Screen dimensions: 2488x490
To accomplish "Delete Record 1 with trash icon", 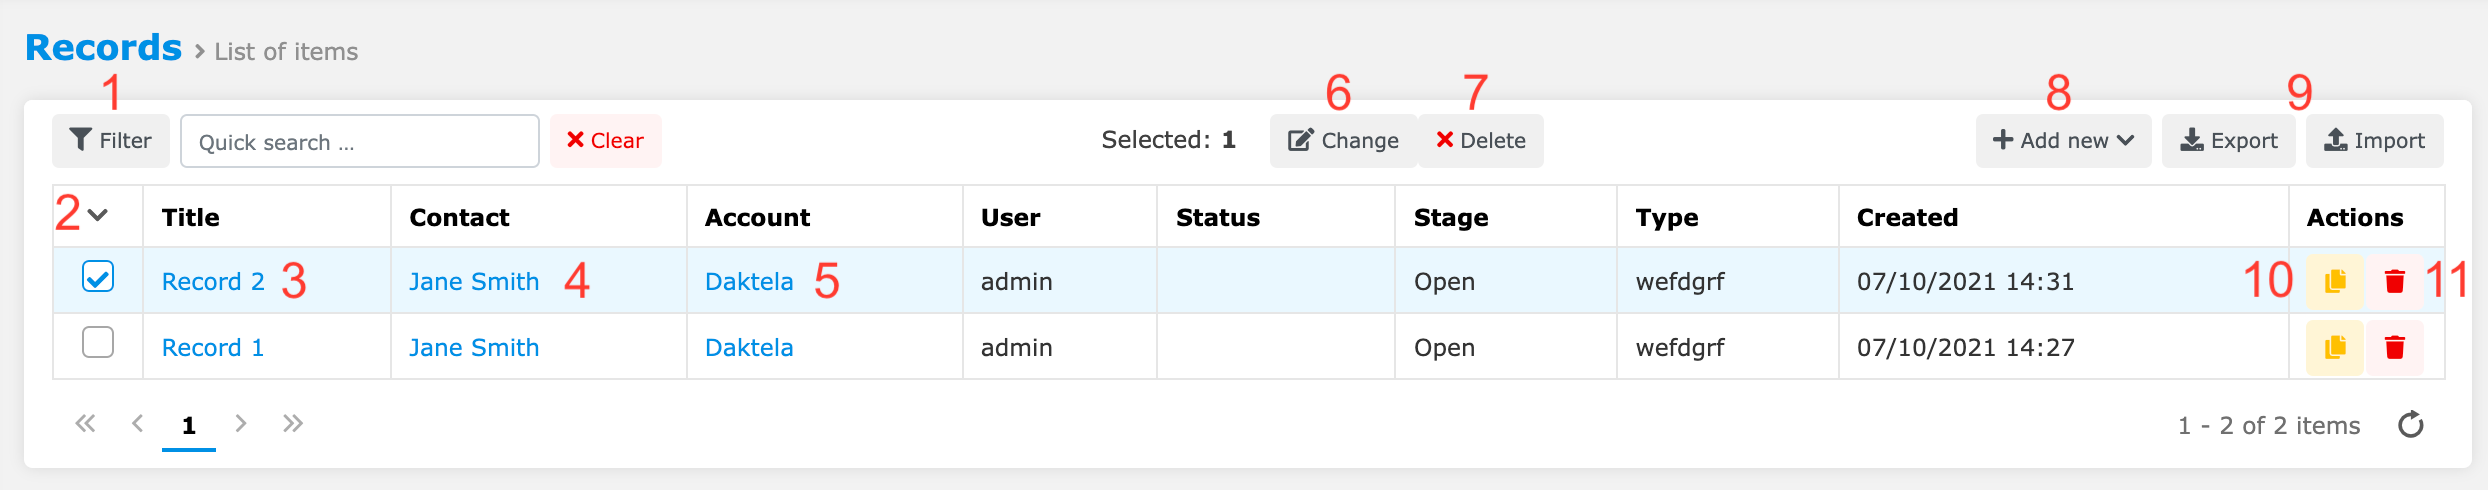I will pos(2394,348).
